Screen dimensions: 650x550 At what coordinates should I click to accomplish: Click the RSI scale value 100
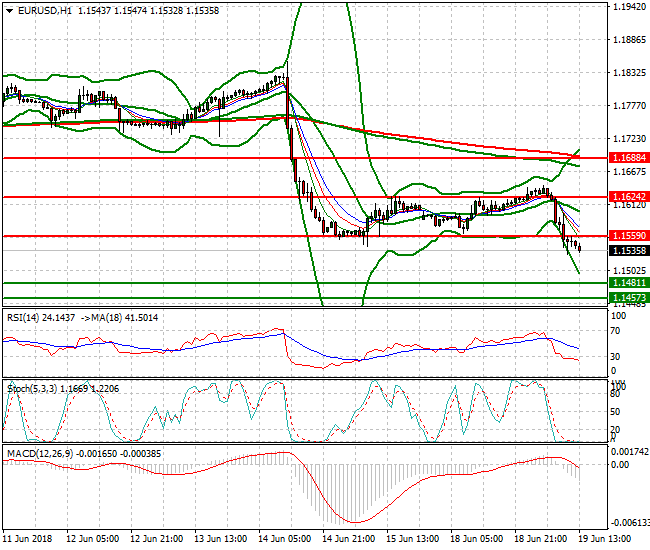618,316
